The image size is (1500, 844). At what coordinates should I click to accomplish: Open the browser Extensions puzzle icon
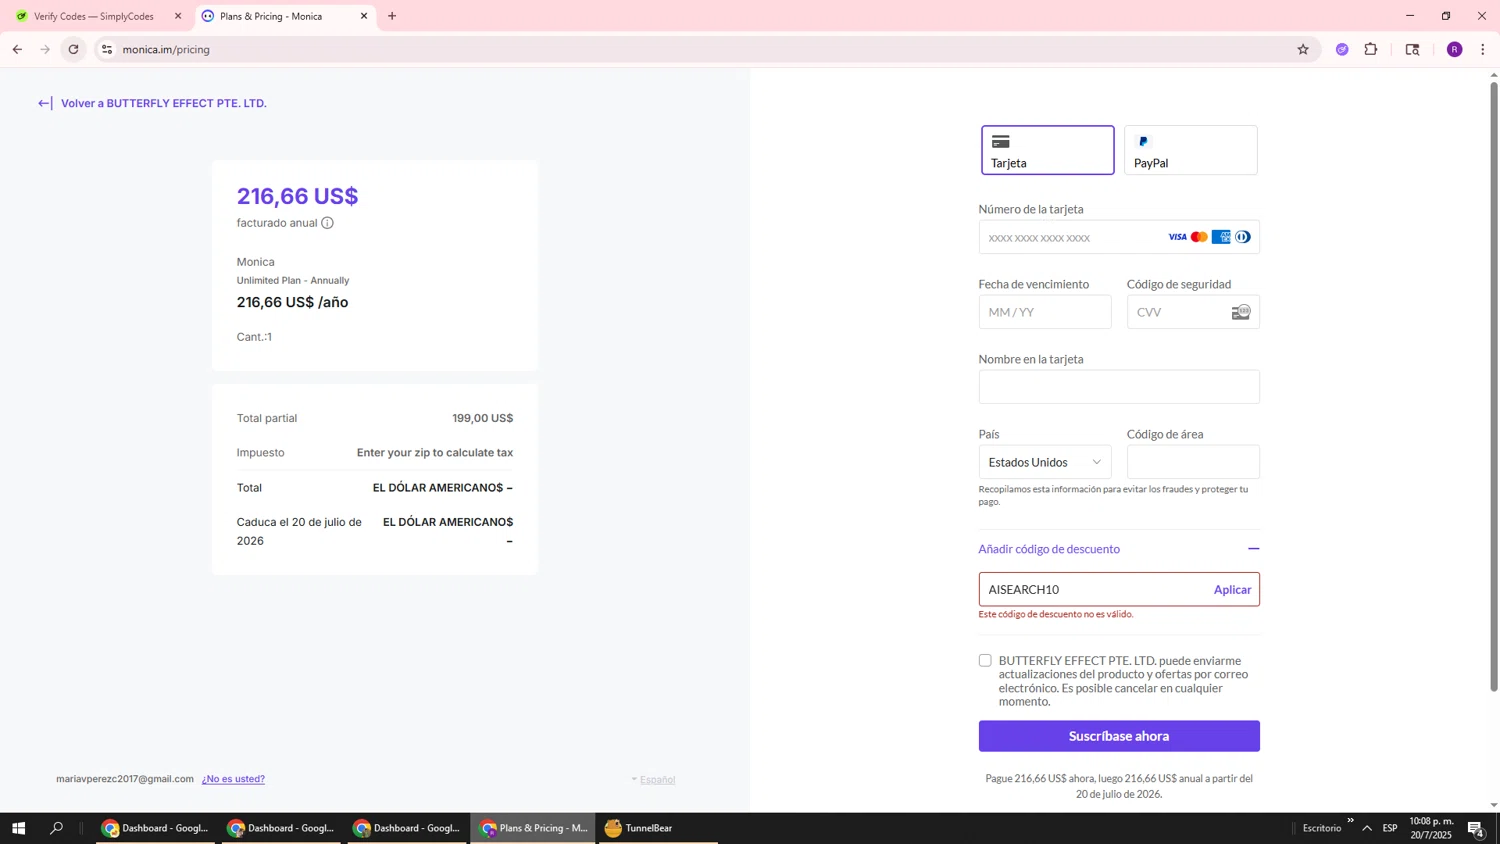click(1371, 49)
